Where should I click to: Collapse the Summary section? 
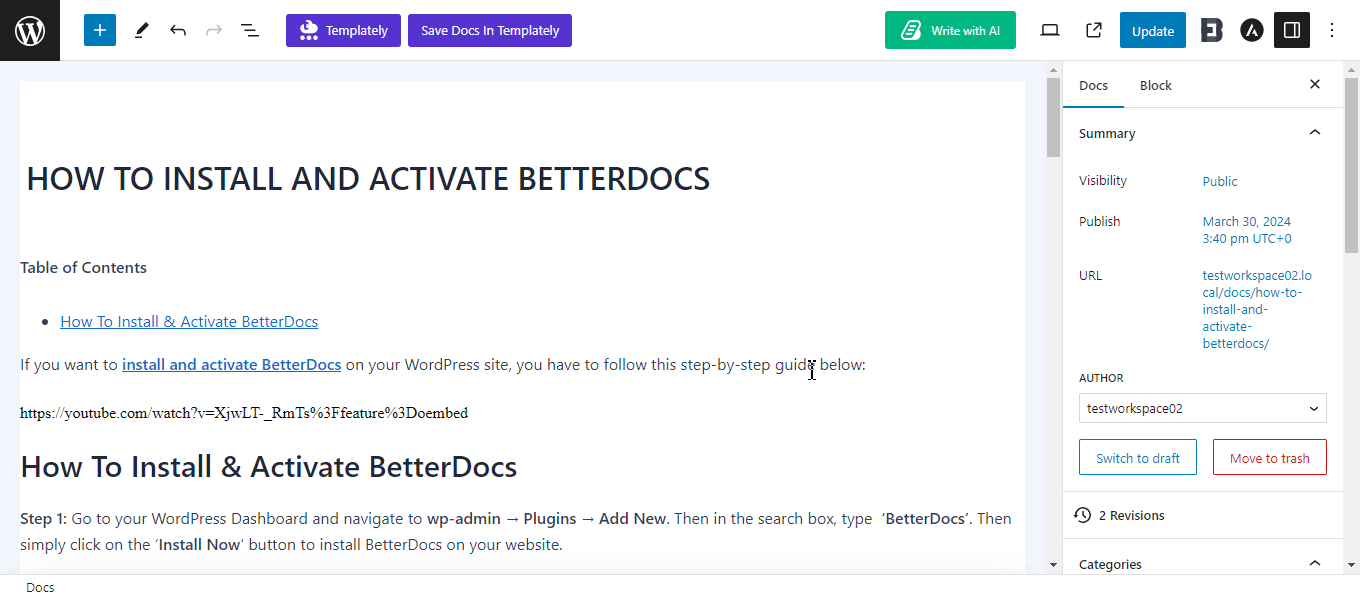(1314, 132)
